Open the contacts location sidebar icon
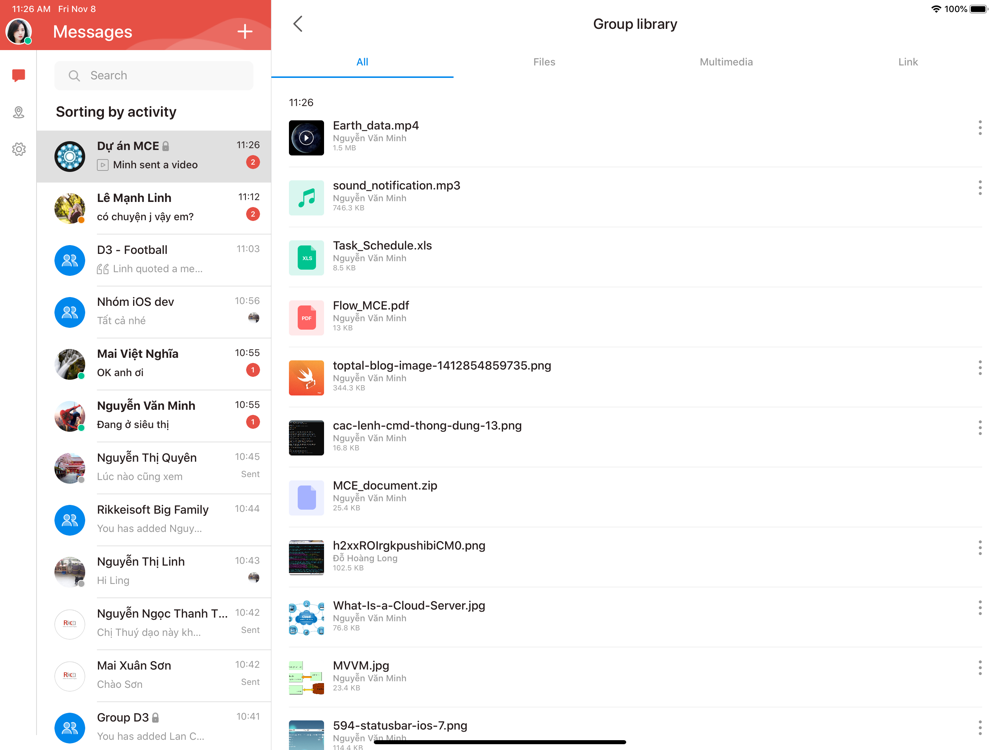 pyautogui.click(x=18, y=113)
